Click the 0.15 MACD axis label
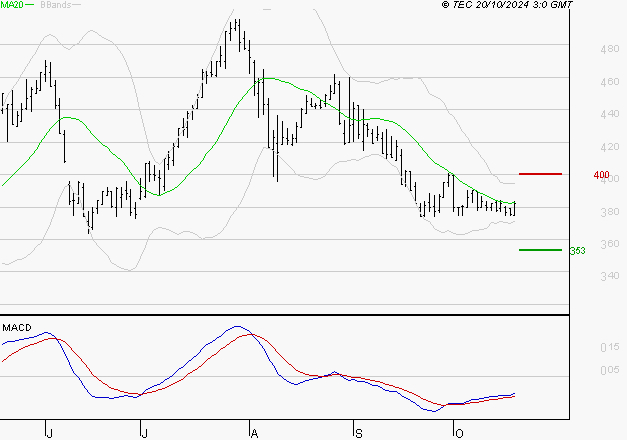627x440 pixels. tap(609, 347)
